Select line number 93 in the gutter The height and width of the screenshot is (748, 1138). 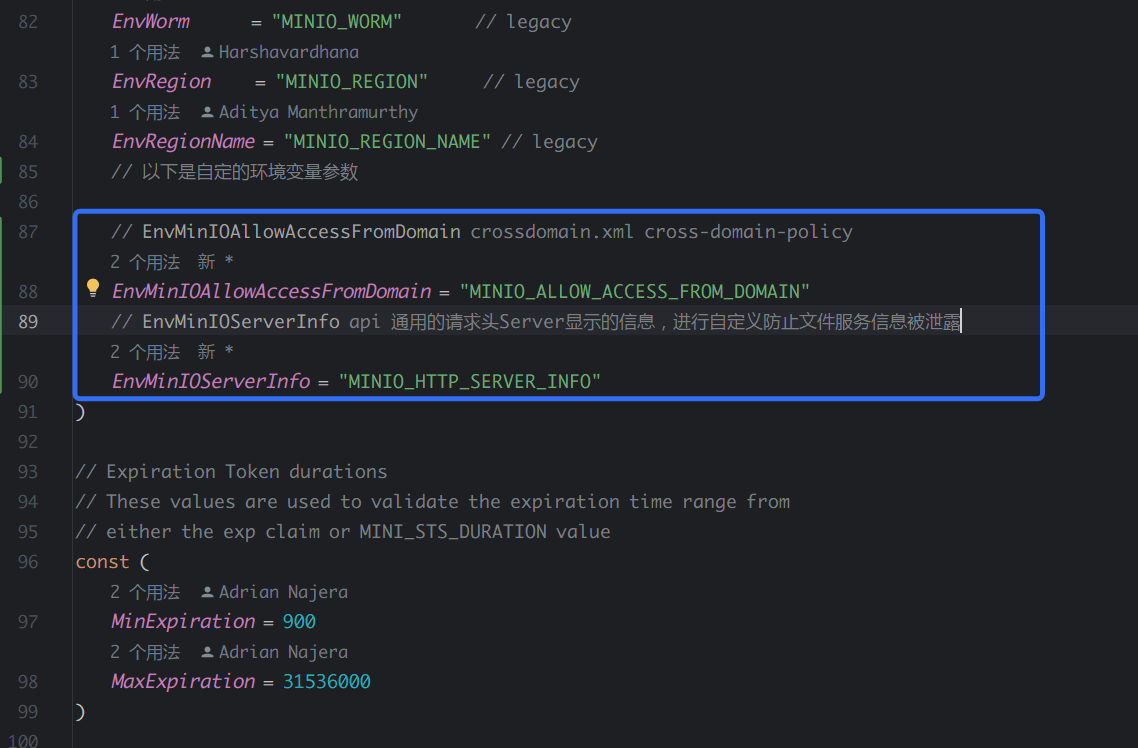click(x=28, y=472)
